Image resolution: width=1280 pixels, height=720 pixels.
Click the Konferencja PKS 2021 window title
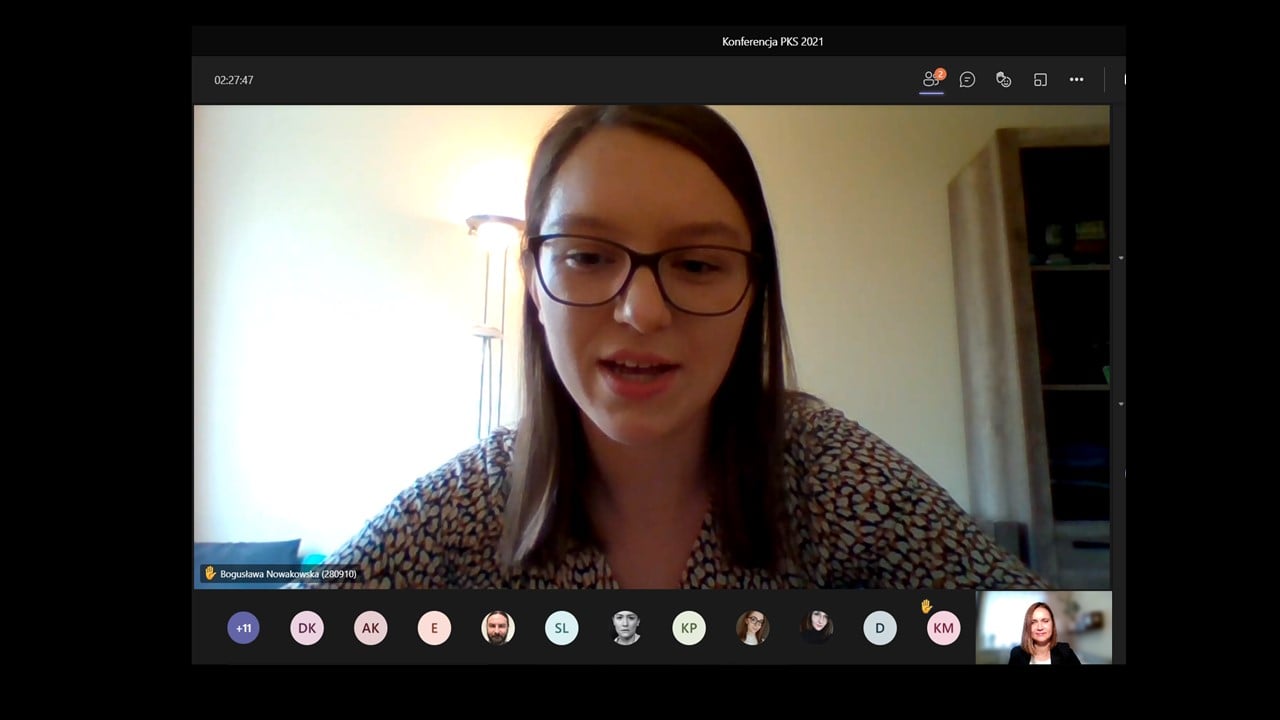pos(773,42)
